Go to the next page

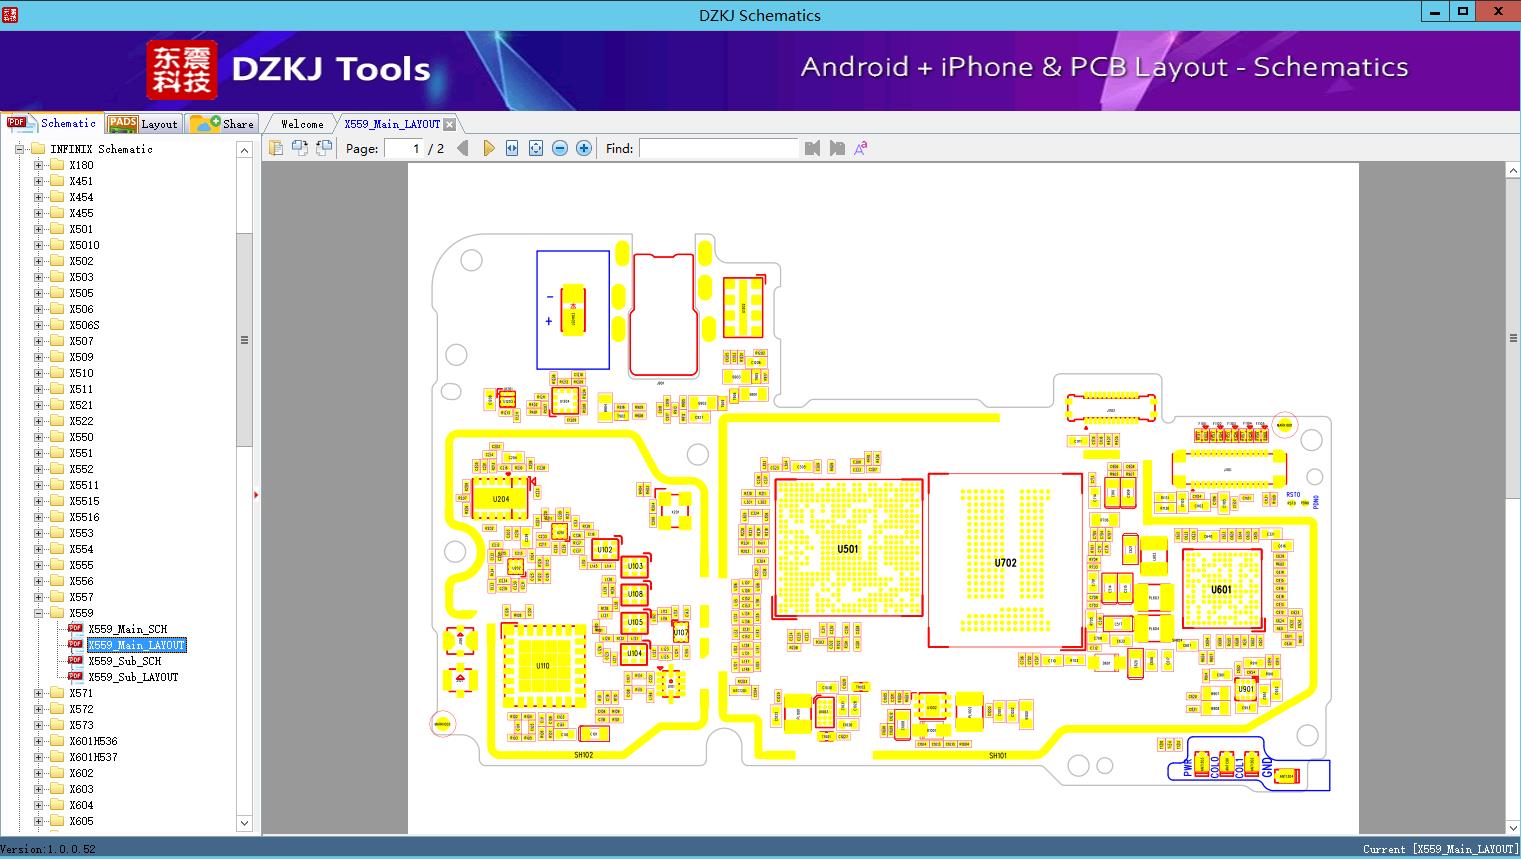click(488, 148)
